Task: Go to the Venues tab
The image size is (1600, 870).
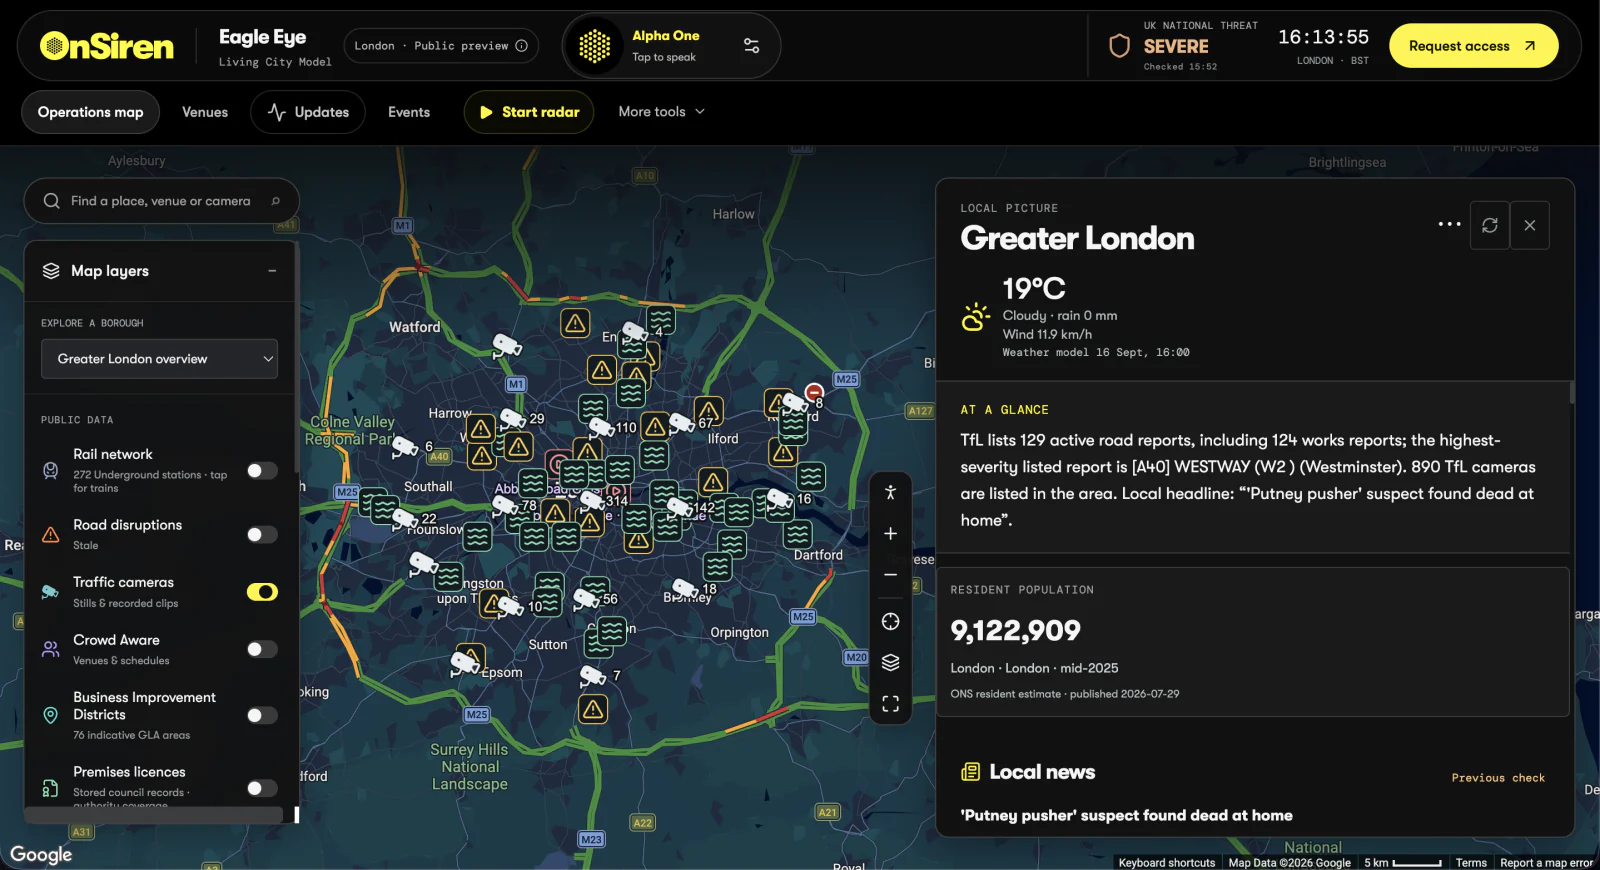Action: coord(205,112)
